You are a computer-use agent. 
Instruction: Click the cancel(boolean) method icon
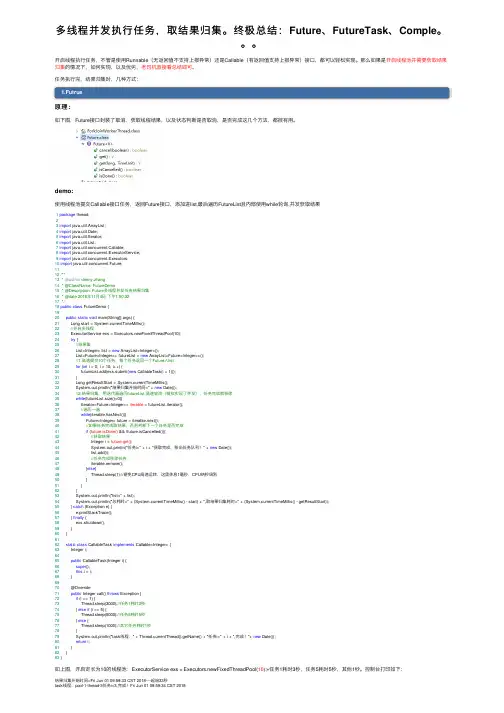pyautogui.click(x=96, y=150)
